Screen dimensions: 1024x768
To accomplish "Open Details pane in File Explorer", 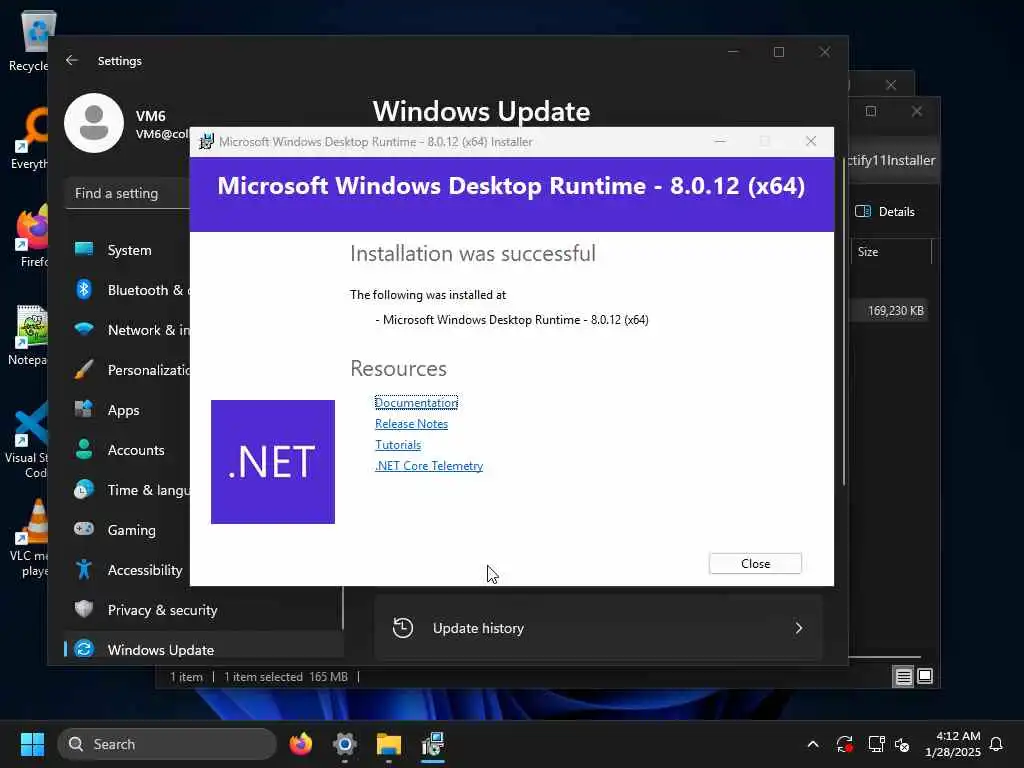I will pos(885,212).
